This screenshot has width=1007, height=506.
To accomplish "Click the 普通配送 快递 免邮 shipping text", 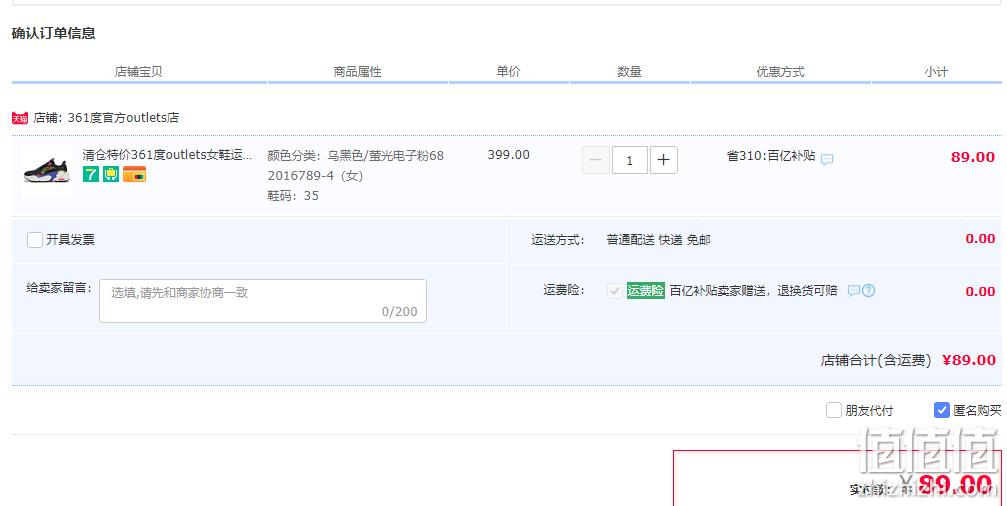I will point(658,240).
